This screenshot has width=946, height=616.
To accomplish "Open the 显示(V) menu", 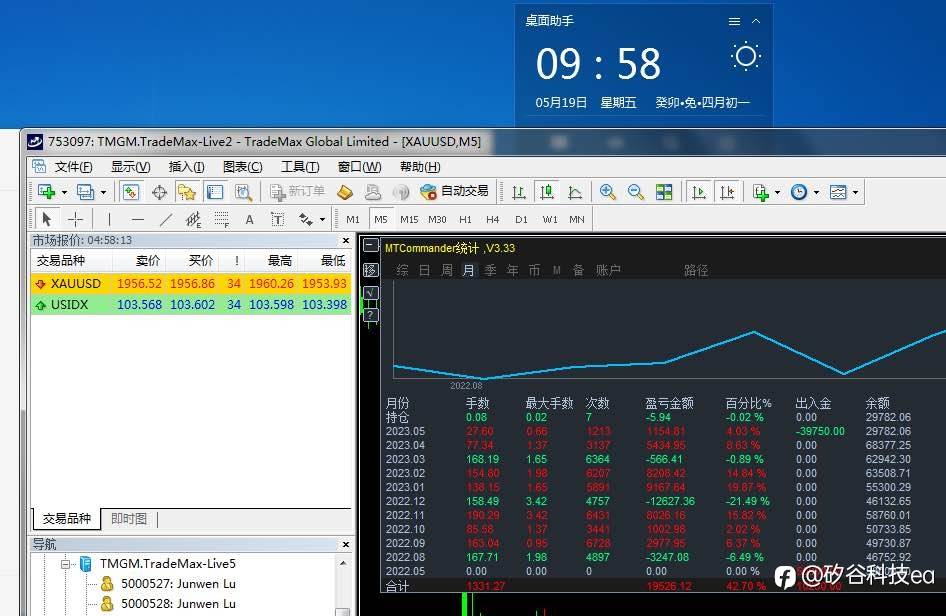I will click(x=130, y=167).
